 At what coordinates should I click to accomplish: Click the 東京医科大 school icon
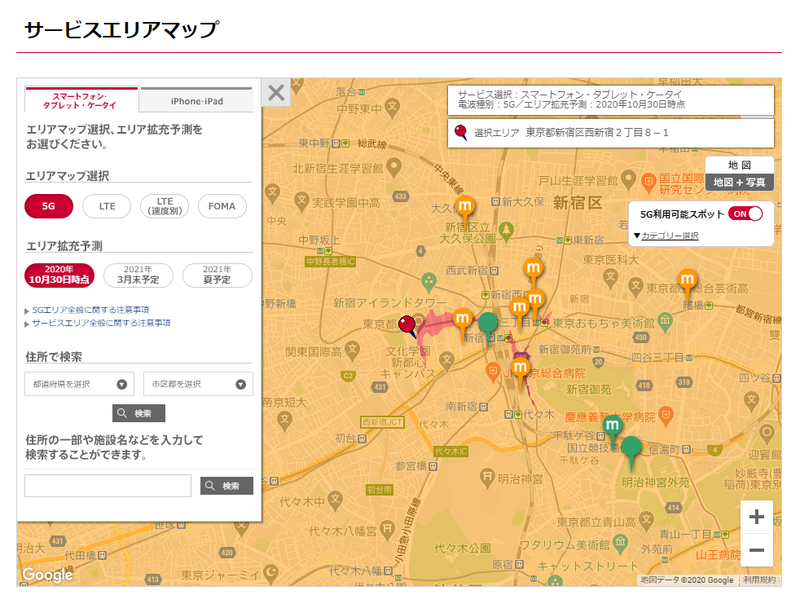pos(610,276)
